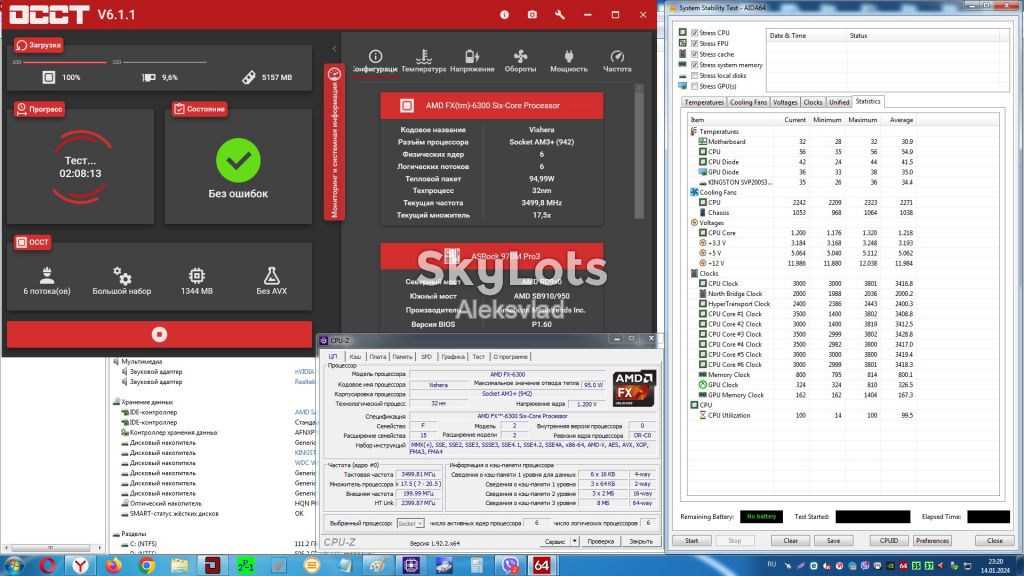Open the CPU-Z О программе tab

pos(510,357)
